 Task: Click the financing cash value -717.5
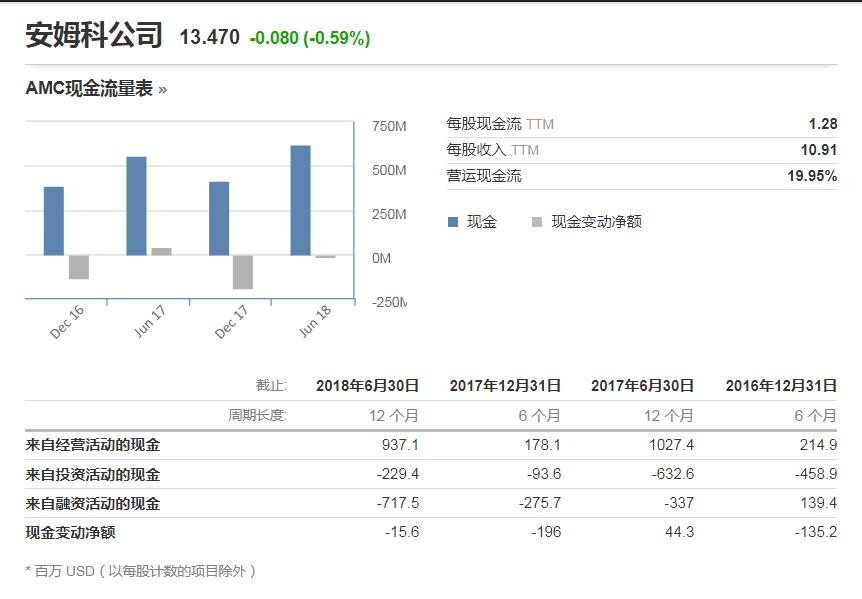[398, 503]
